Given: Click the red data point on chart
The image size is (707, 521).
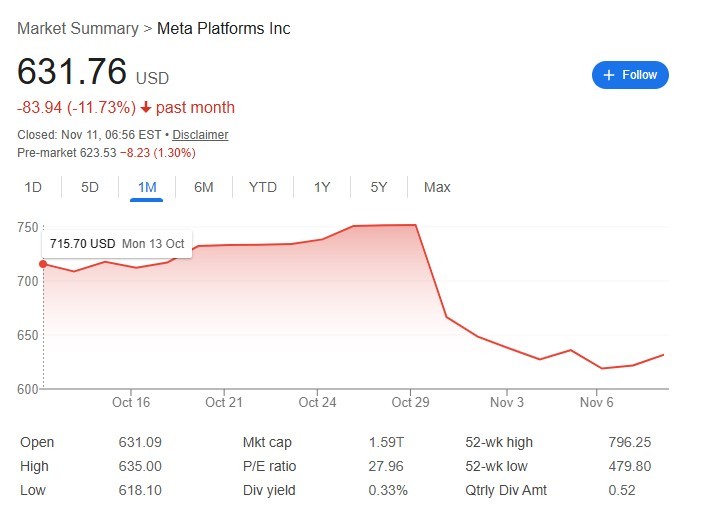Looking at the screenshot, I should pos(42,264).
